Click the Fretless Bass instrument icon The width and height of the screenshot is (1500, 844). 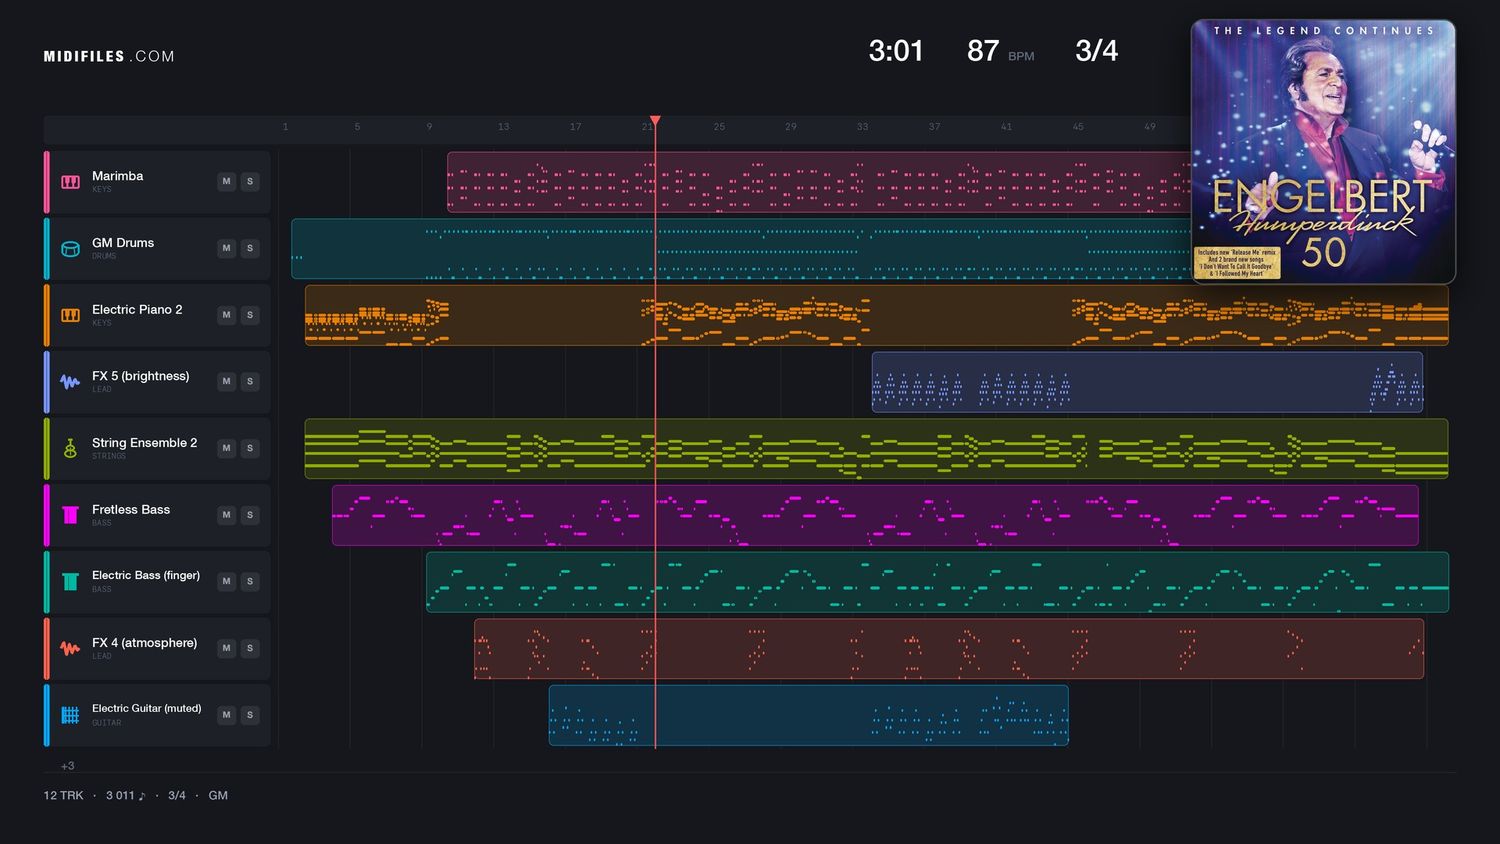point(70,515)
